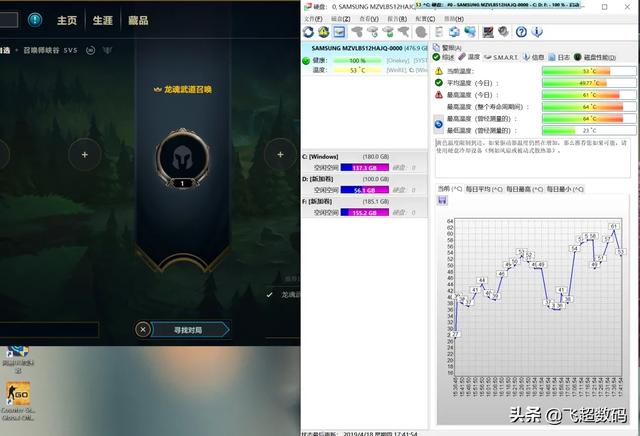Click the 56.1 GB free space bar

pos(364,190)
